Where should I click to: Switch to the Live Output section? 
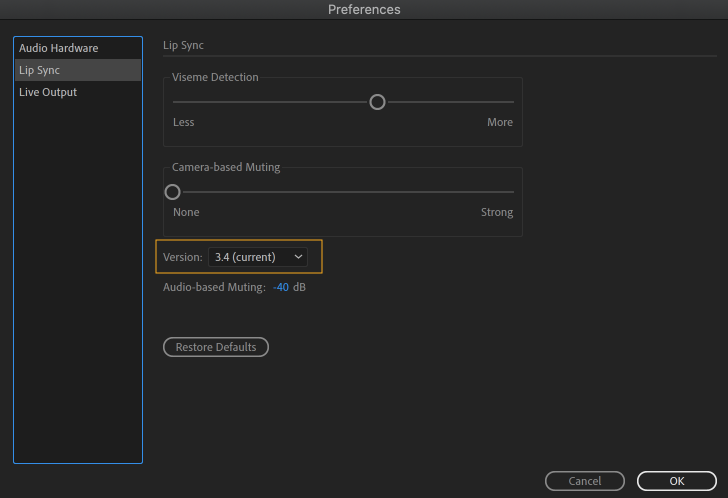tap(48, 92)
